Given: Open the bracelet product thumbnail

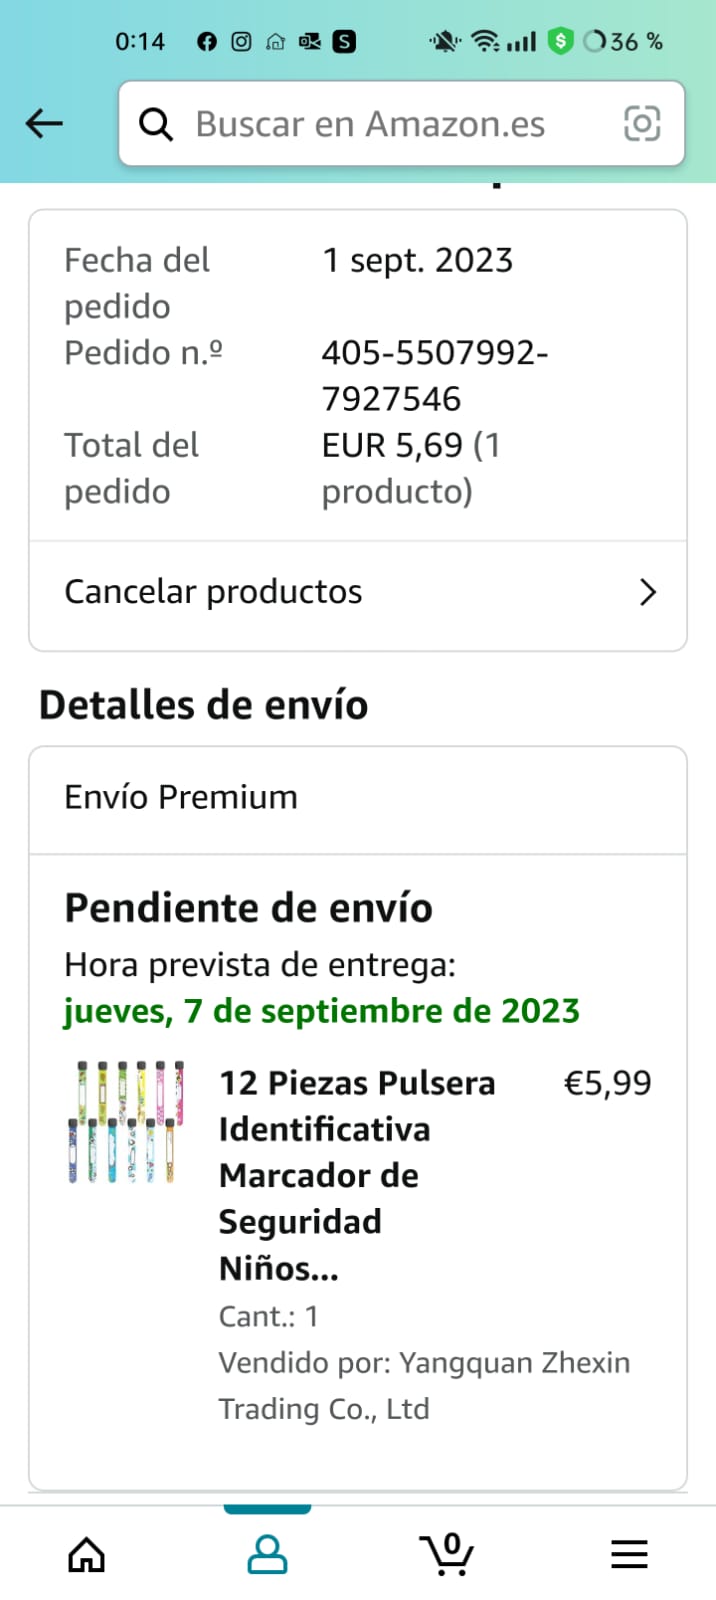Looking at the screenshot, I should pyautogui.click(x=126, y=1123).
